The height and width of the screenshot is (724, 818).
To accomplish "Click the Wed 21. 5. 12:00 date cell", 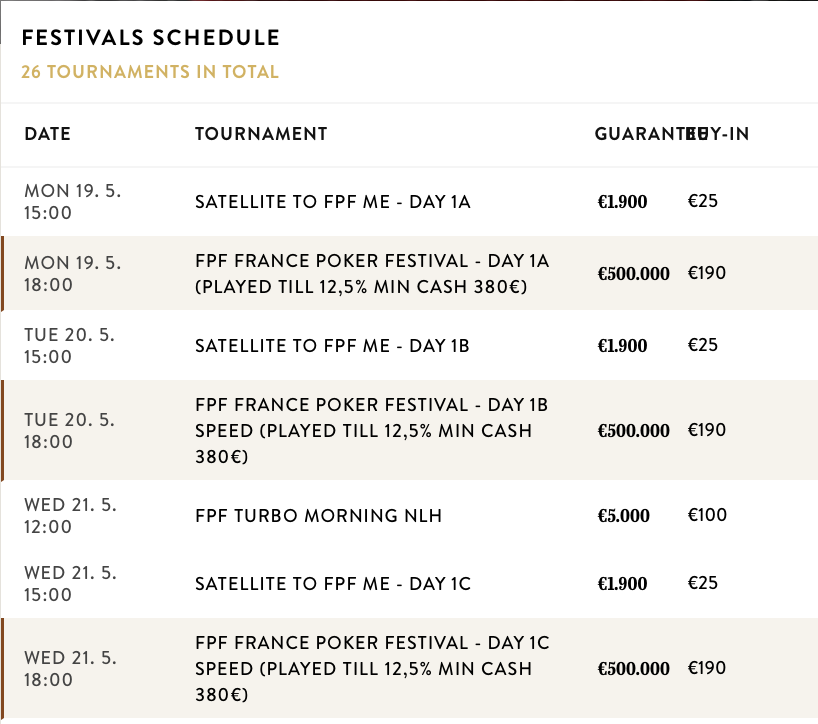I will [x=70, y=516].
